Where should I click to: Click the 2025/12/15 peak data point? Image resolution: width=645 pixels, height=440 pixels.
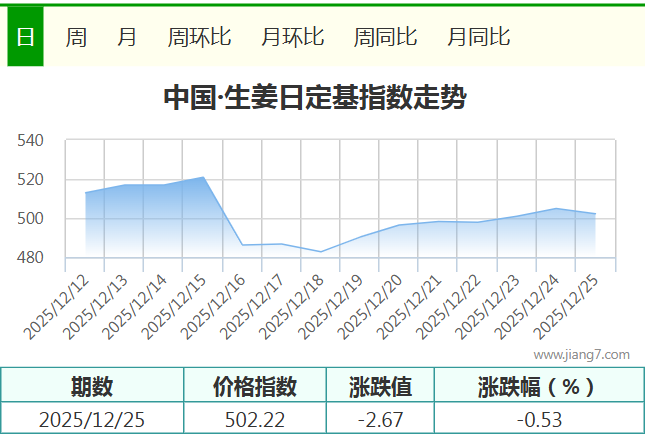204,177
